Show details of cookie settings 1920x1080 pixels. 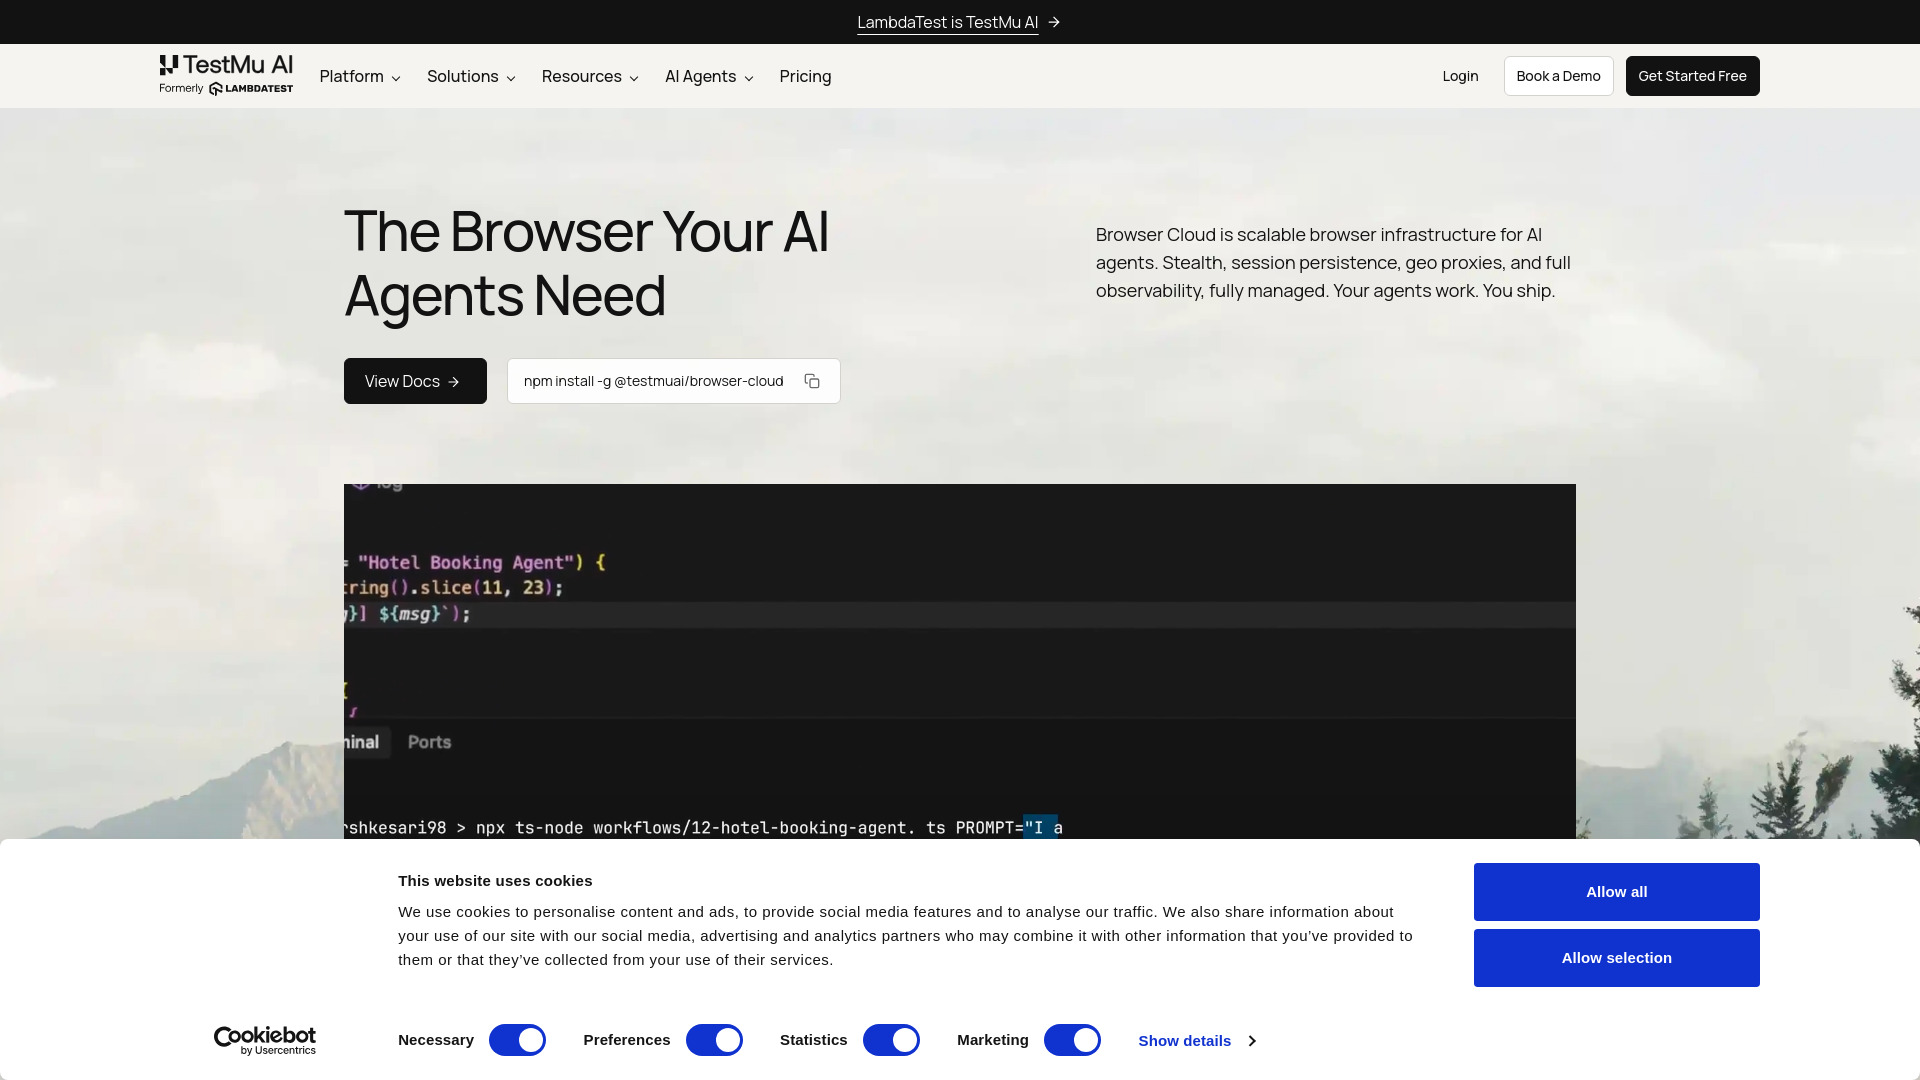[1197, 1041]
